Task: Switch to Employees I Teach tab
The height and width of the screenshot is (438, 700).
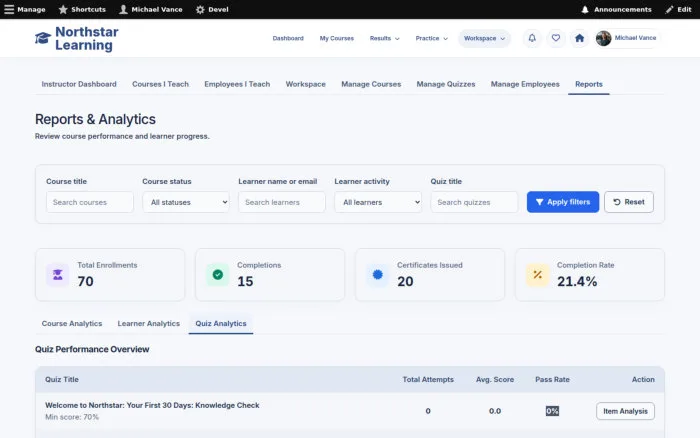Action: click(x=237, y=84)
